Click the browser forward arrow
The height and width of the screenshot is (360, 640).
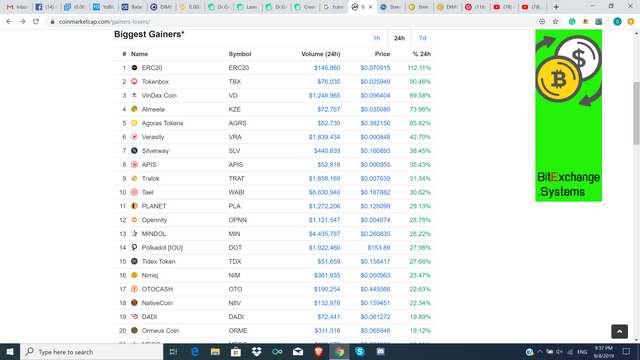pos(22,22)
